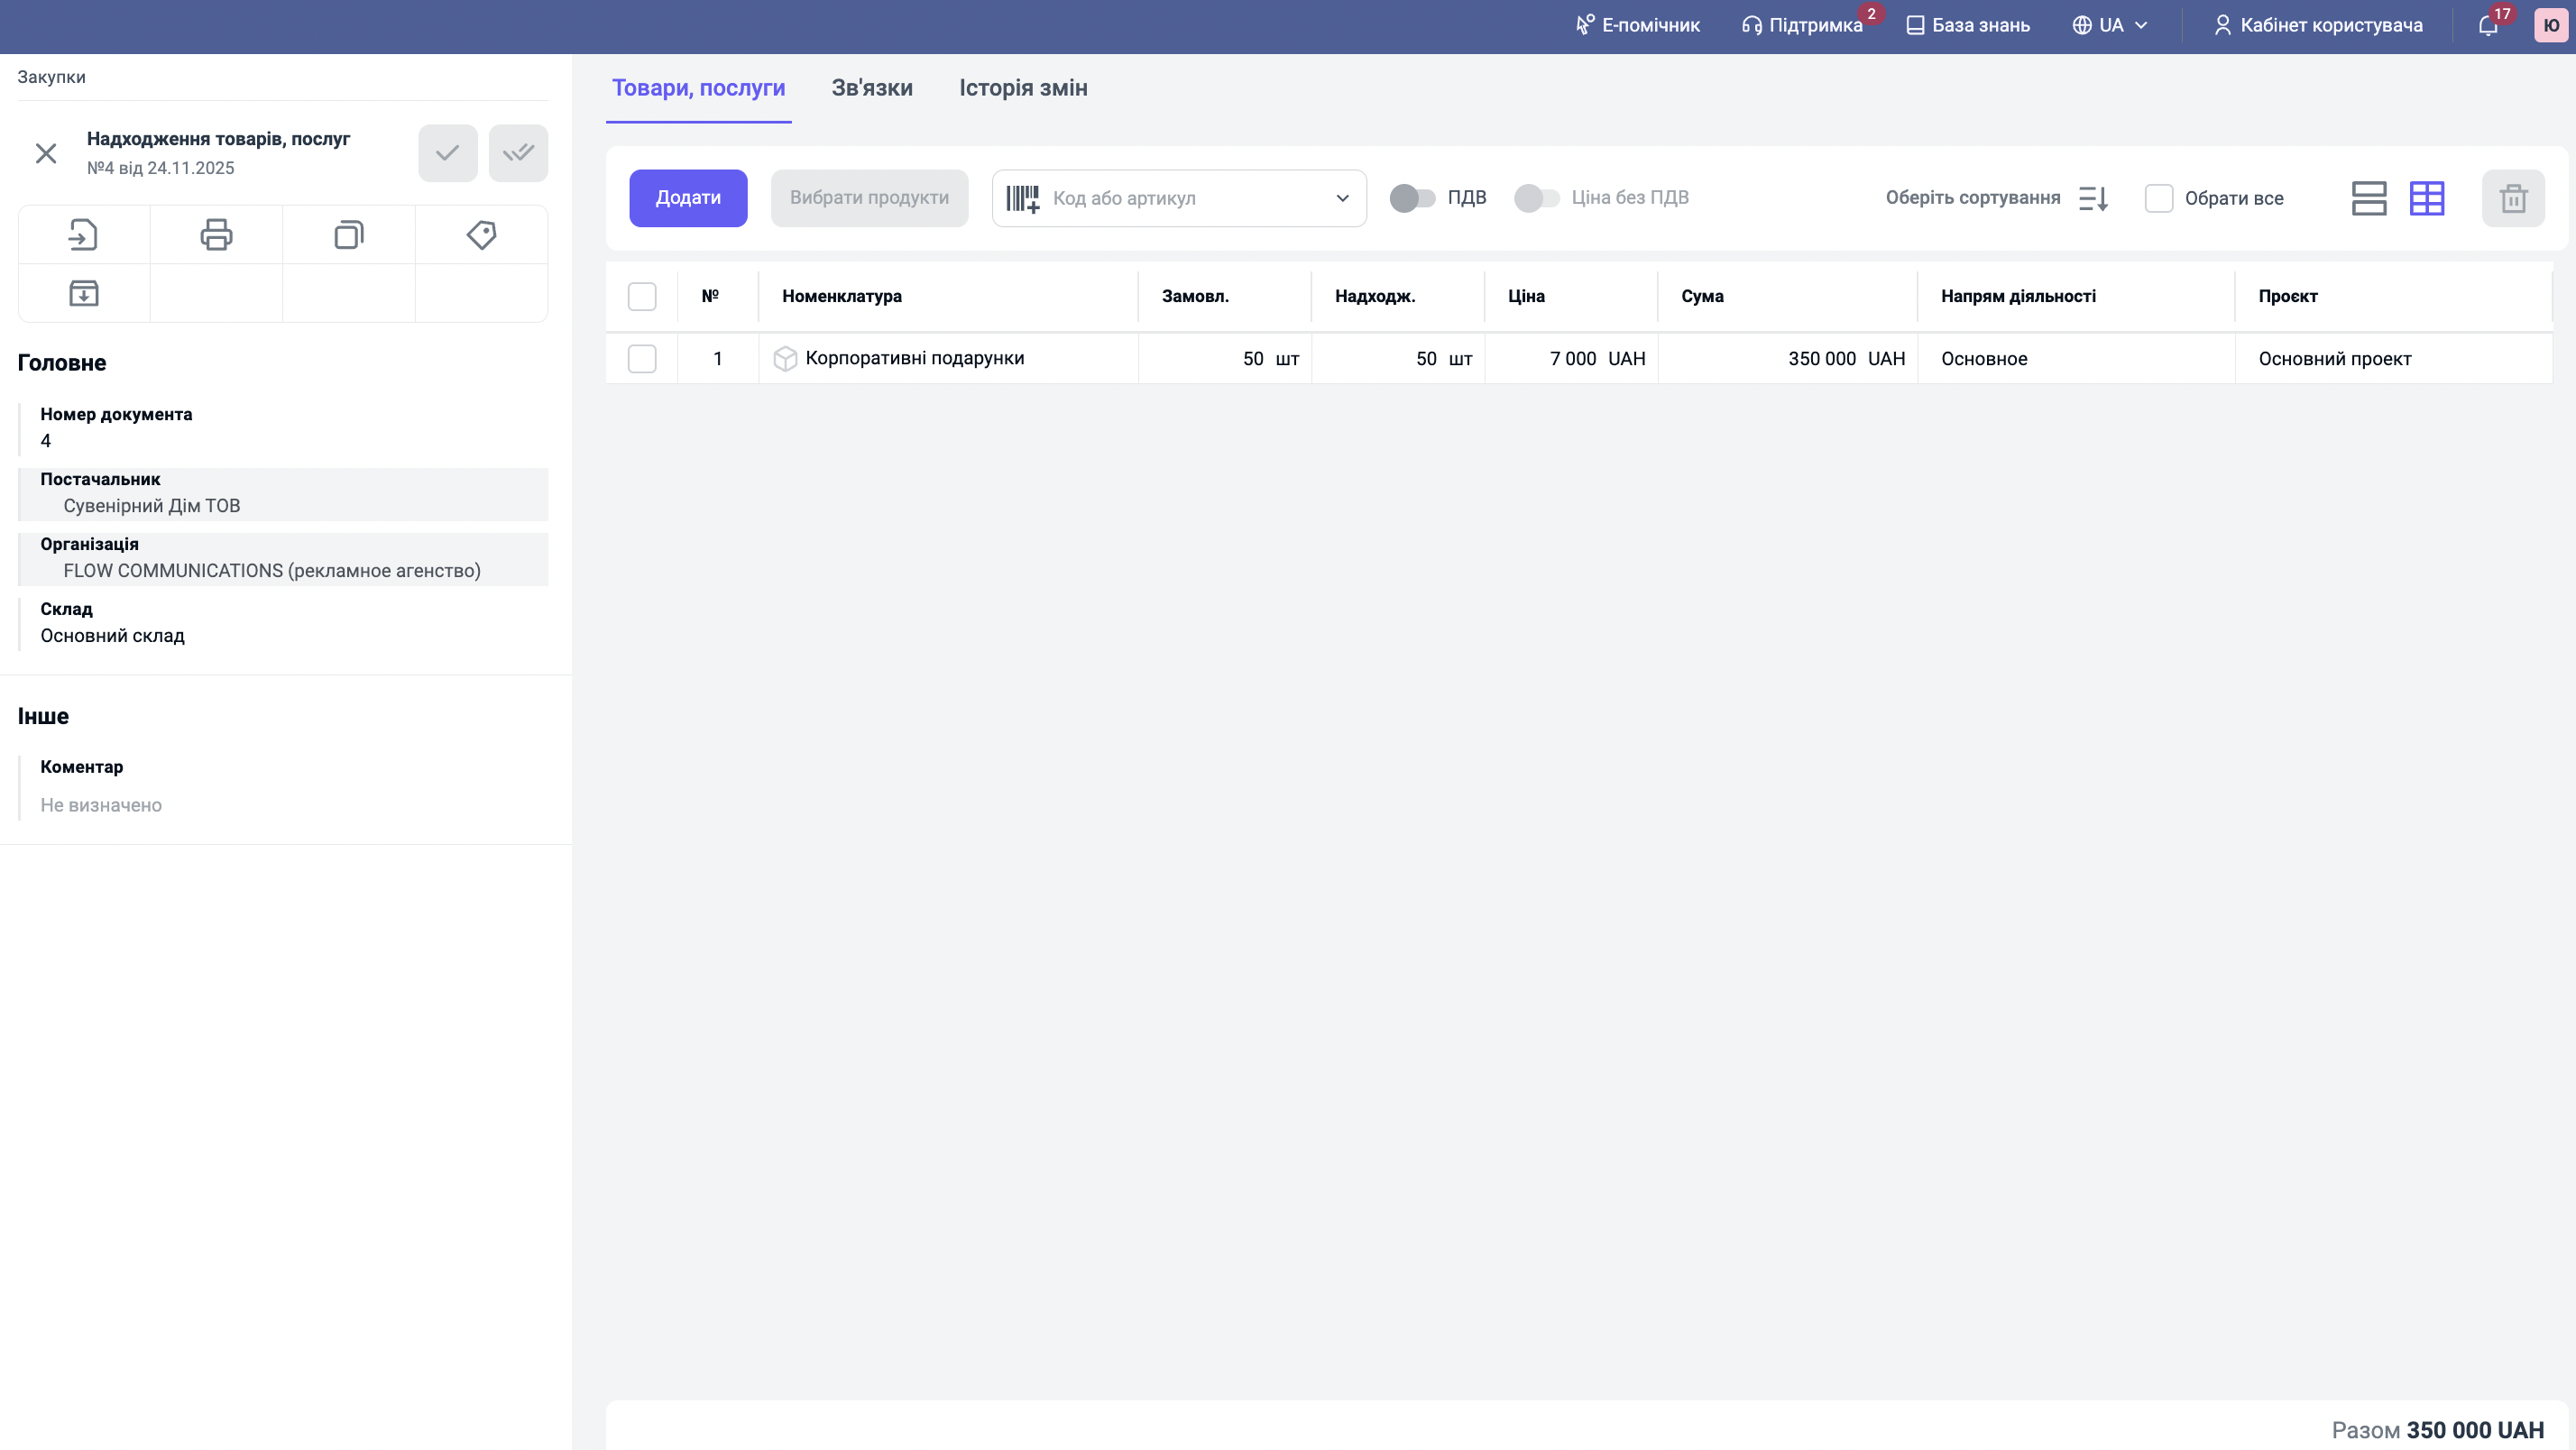The image size is (2576, 1450).
Task: Open the Історія змін tab
Action: tap(1023, 88)
